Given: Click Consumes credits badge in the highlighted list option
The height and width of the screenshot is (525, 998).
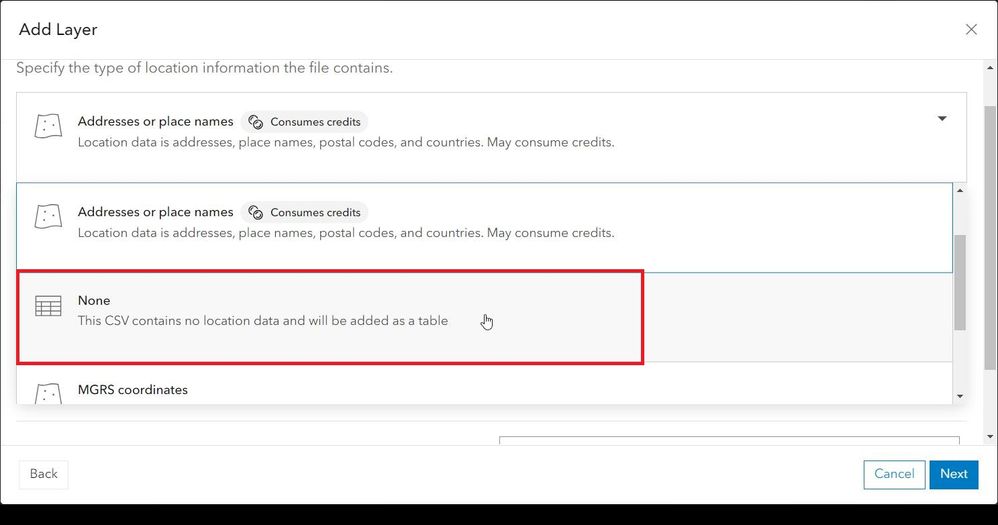Looking at the screenshot, I should 304,212.
